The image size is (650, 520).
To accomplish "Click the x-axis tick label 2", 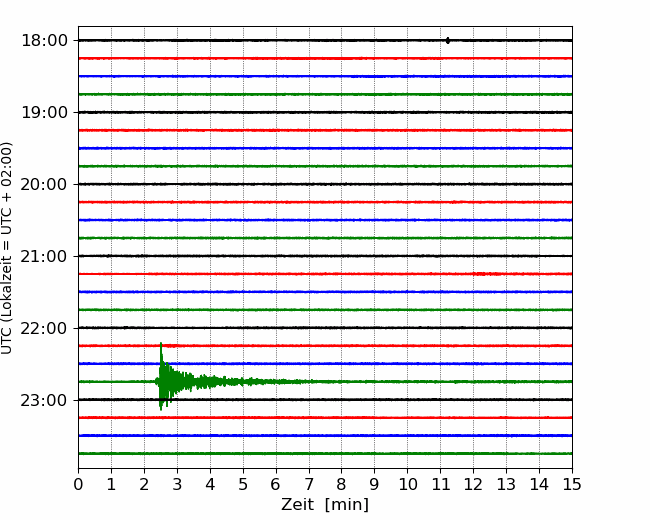I will (144, 484).
